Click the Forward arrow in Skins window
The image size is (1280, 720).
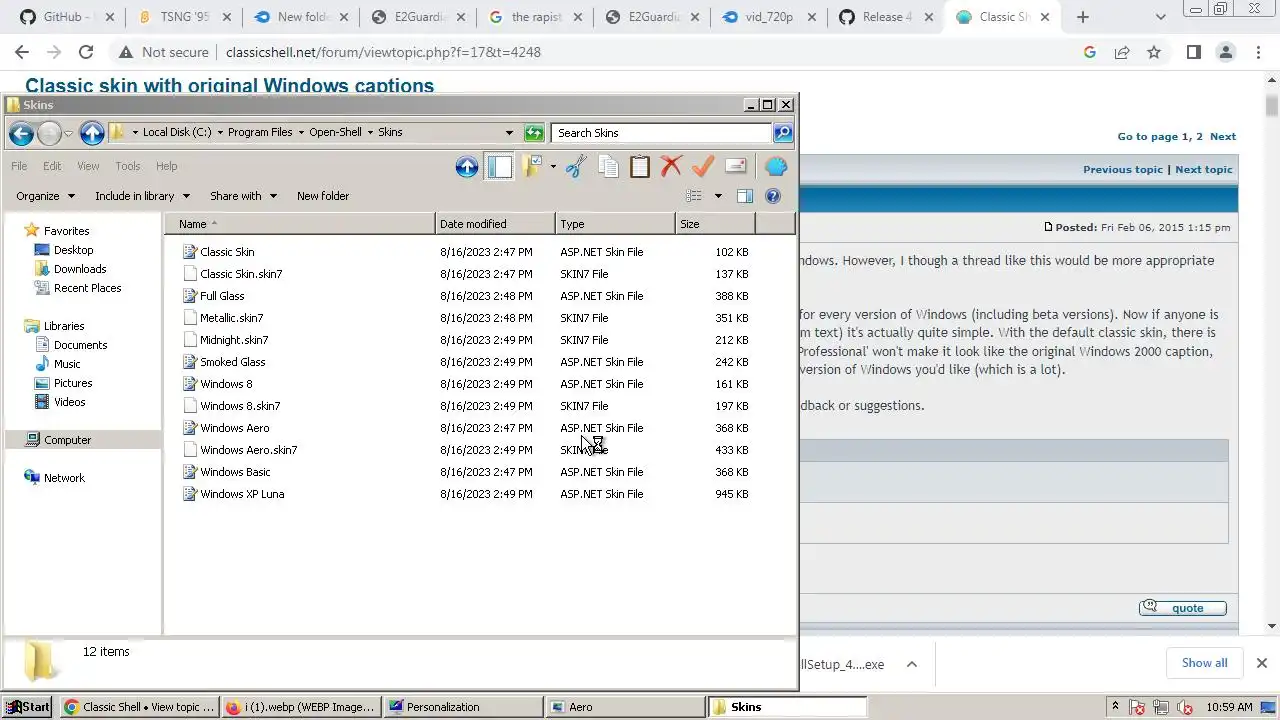coord(49,133)
